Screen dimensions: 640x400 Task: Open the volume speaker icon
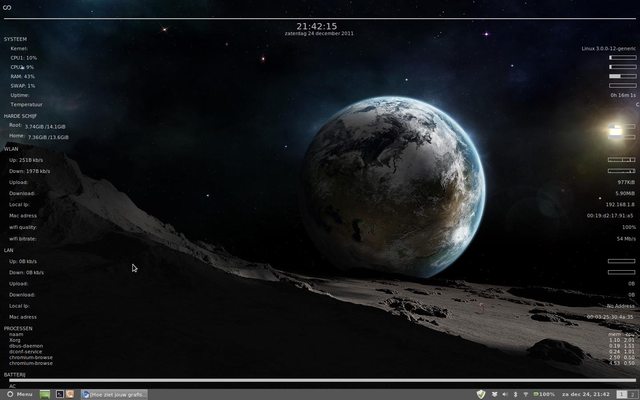point(505,394)
